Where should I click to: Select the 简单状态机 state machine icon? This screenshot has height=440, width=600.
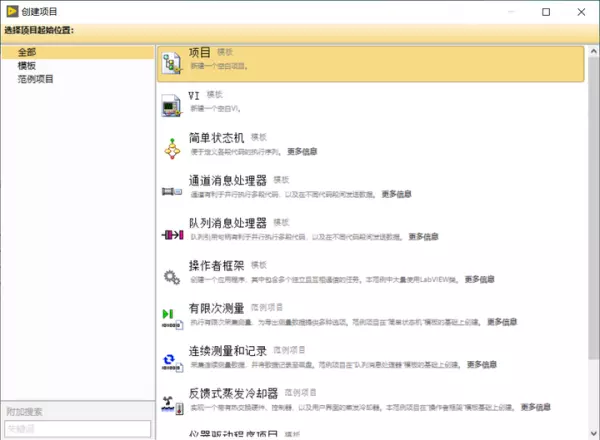[172, 149]
